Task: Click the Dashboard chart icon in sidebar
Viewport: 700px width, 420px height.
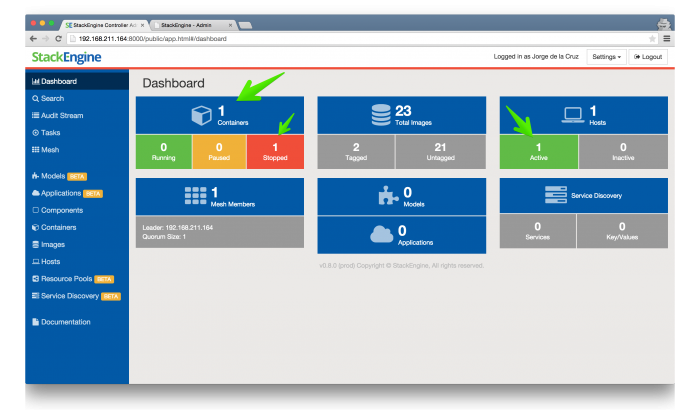Action: point(36,81)
